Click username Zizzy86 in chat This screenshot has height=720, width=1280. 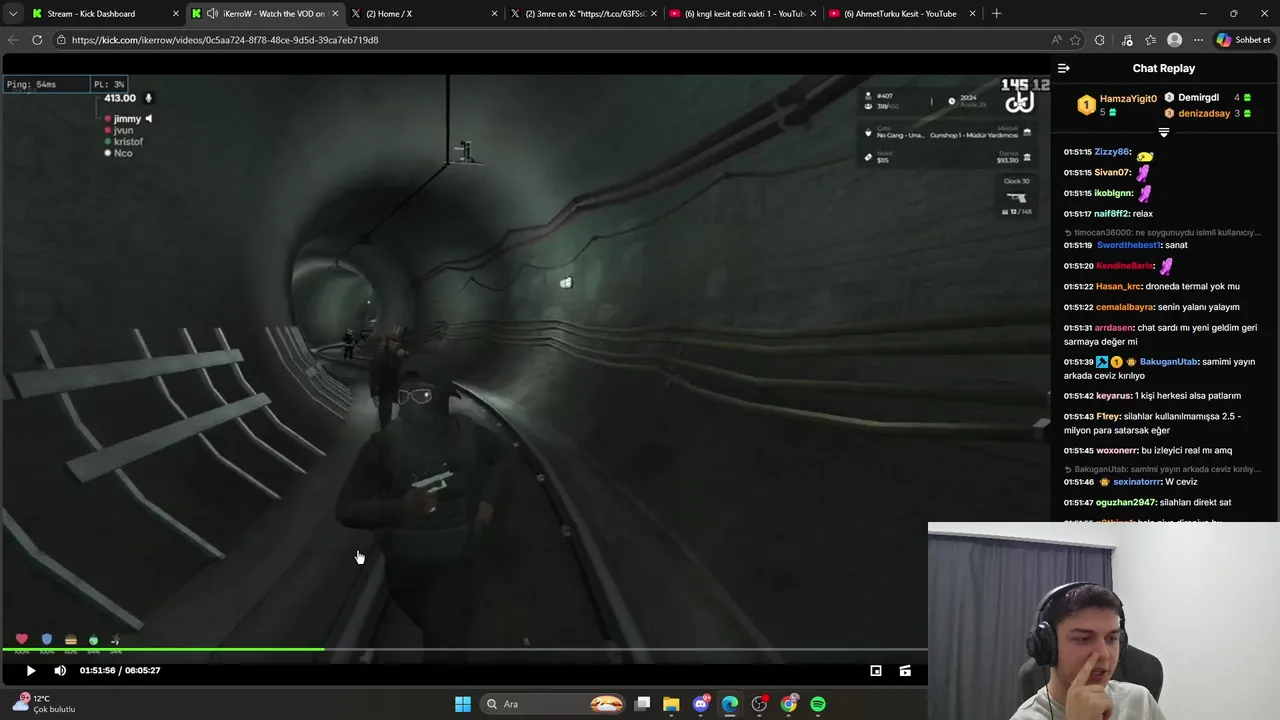tap(1111, 152)
